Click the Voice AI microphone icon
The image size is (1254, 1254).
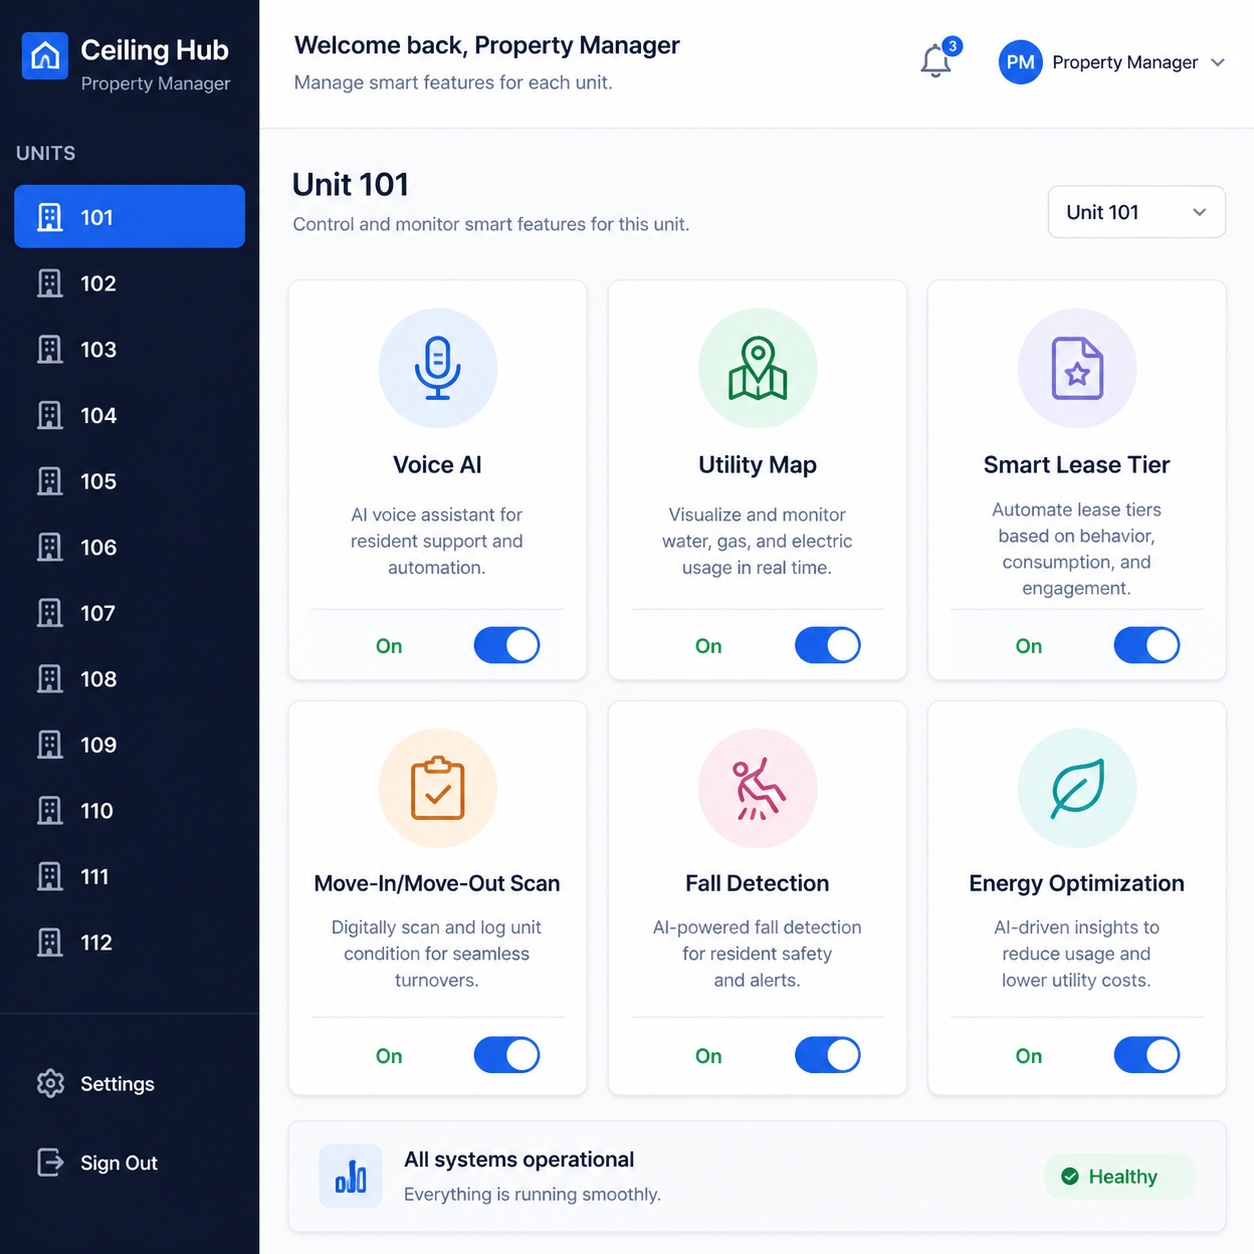click(x=437, y=368)
